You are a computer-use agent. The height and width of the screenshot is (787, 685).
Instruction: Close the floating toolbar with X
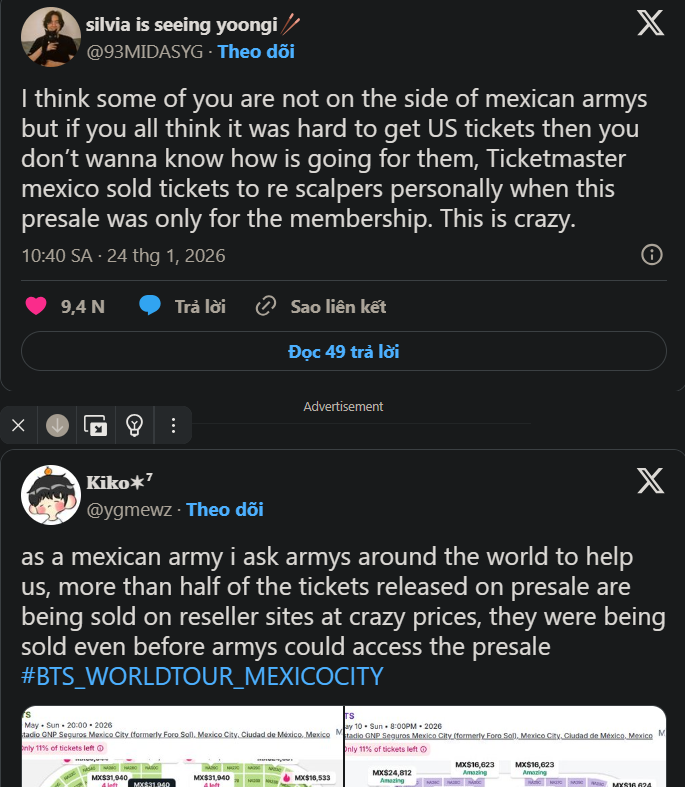(x=18, y=426)
